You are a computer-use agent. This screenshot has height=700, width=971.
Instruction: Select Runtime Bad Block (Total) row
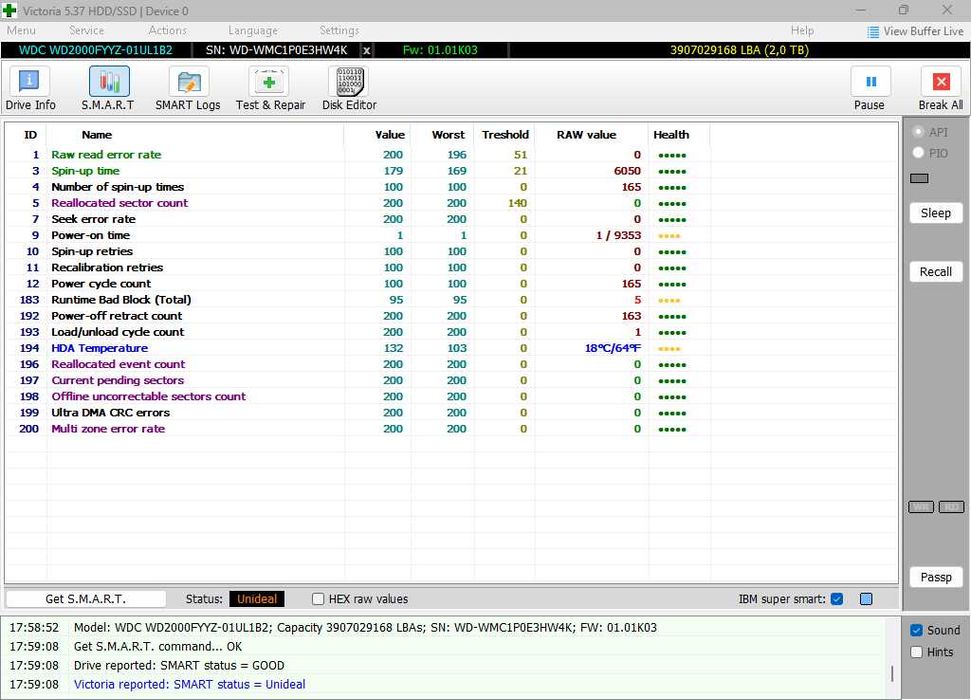(451, 300)
